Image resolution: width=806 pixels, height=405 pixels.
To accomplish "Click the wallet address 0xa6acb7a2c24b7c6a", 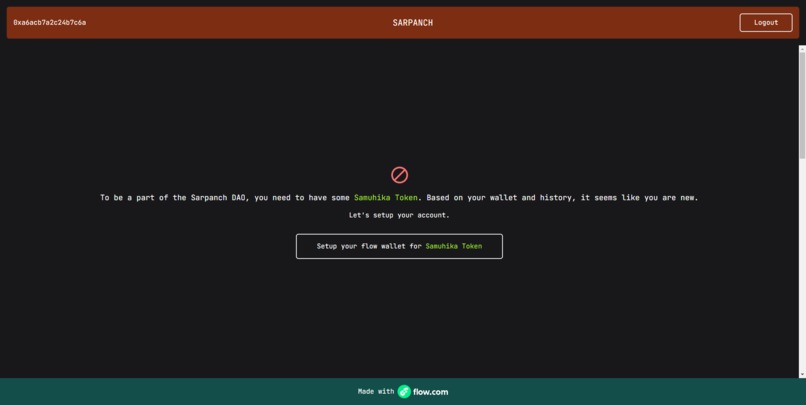I will [50, 23].
